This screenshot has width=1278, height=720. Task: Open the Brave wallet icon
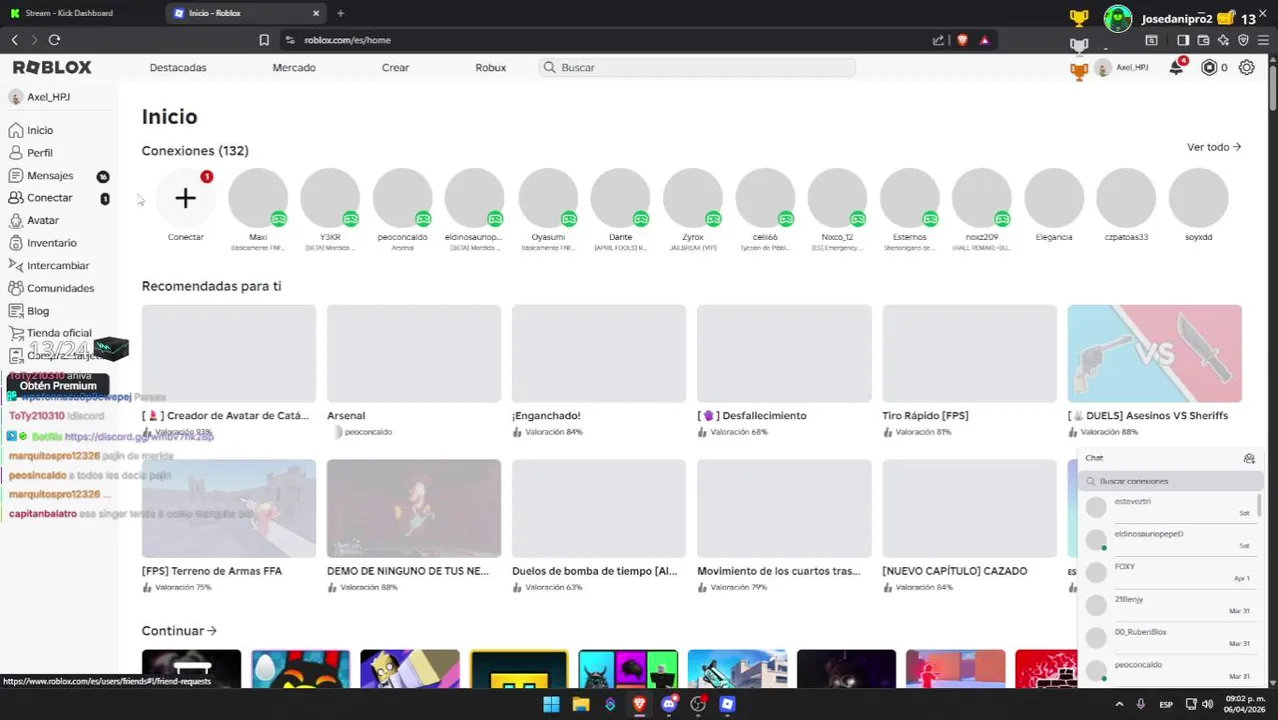(x=1203, y=40)
